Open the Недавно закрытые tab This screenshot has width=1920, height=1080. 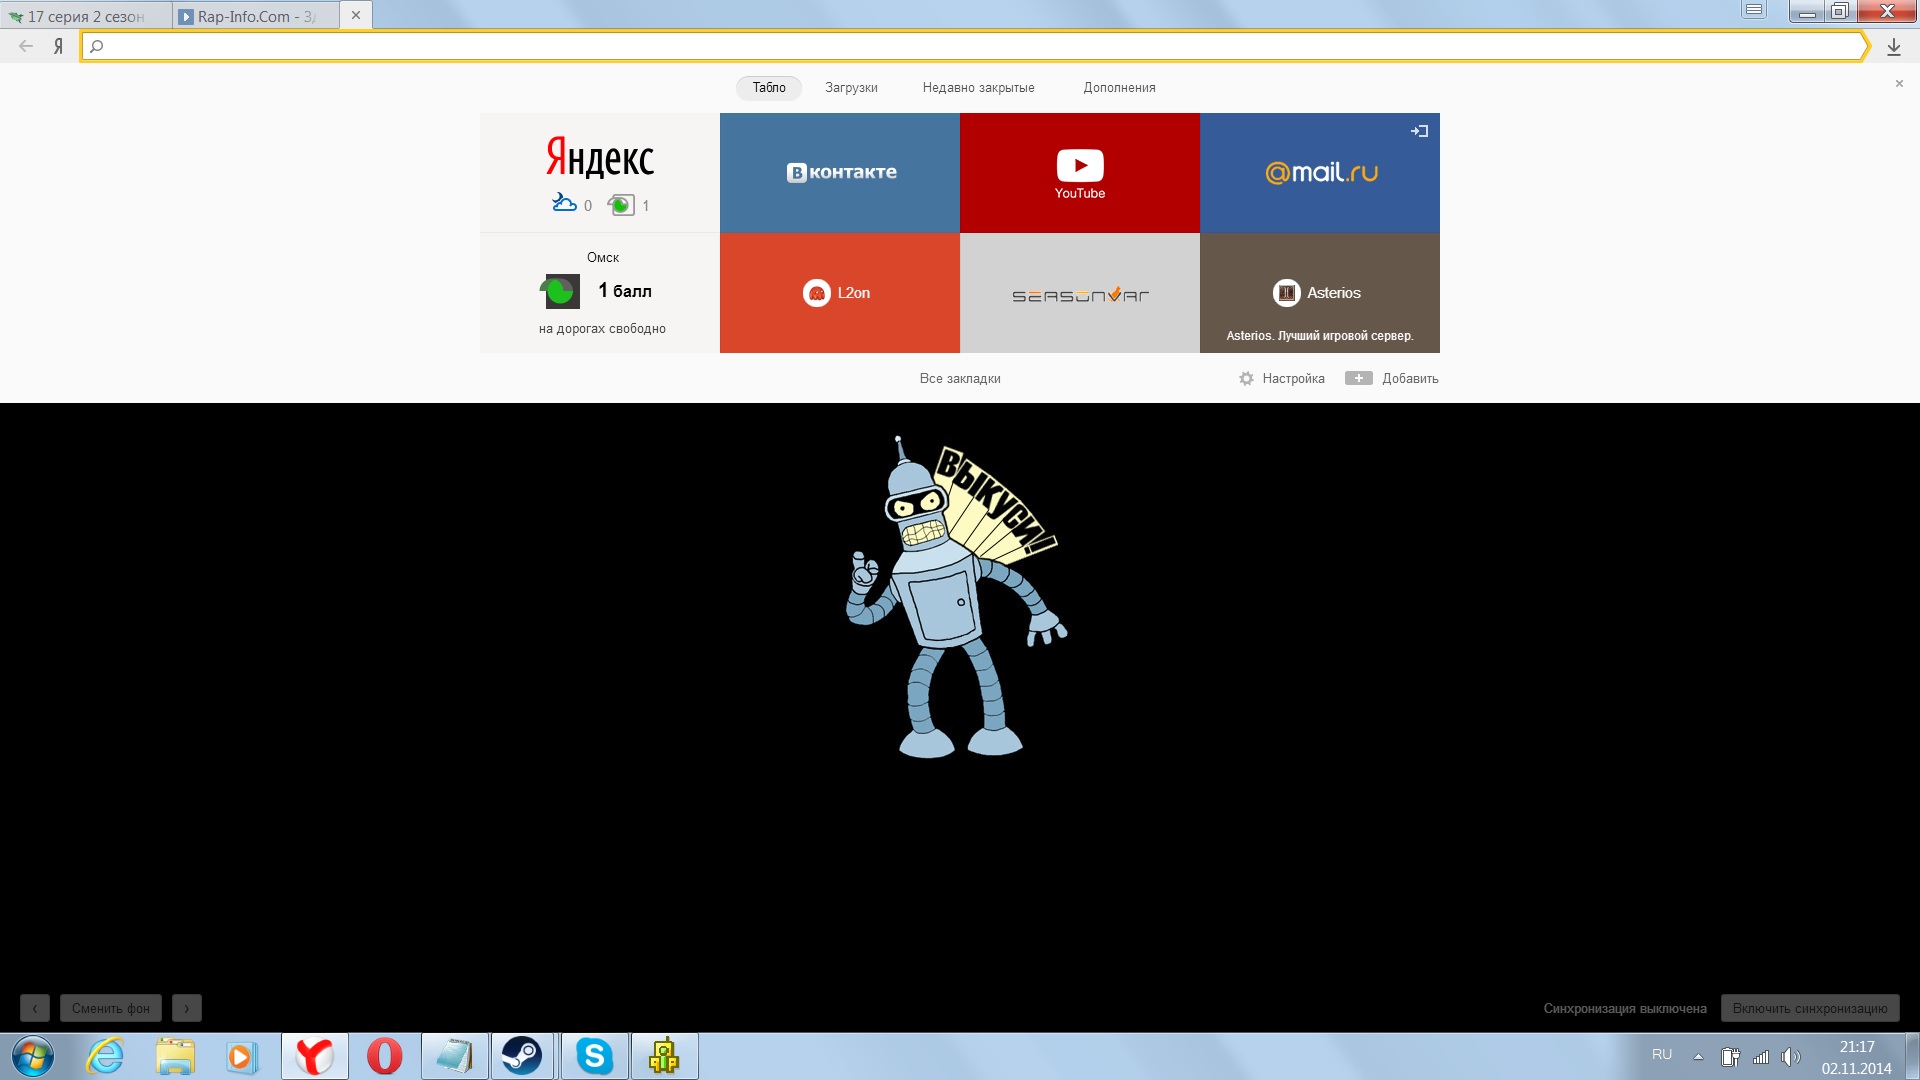[978, 88]
